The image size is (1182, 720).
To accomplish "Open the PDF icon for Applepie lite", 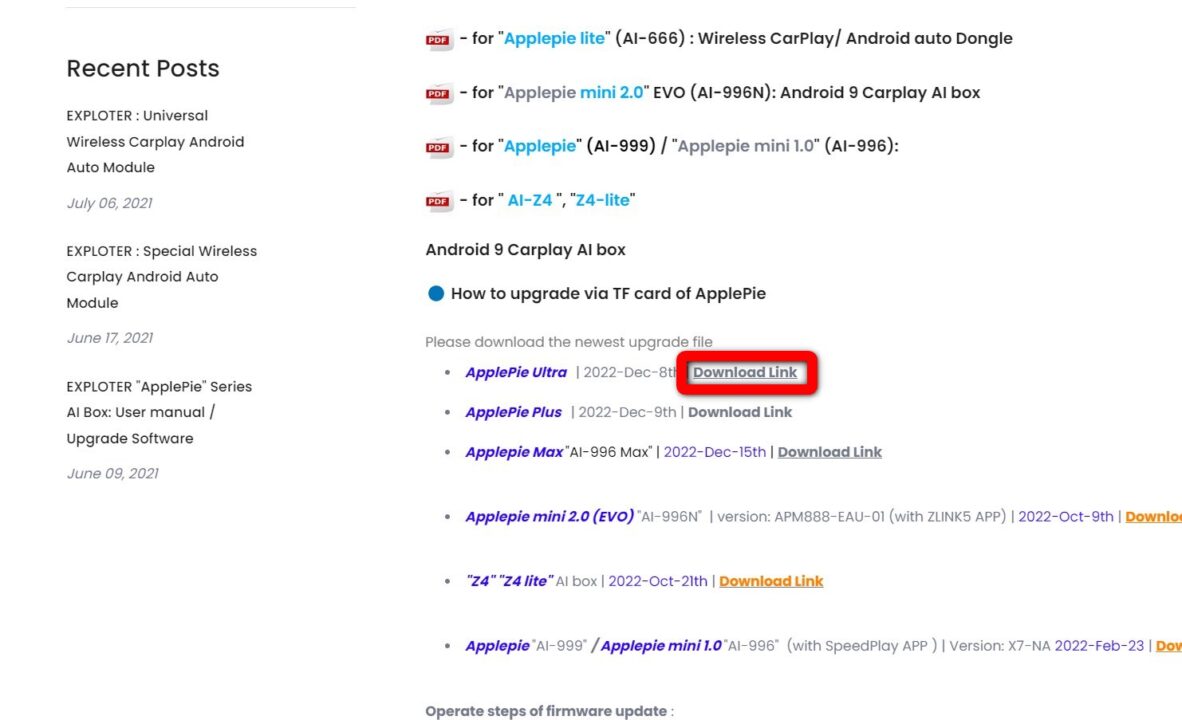I will click(439, 39).
